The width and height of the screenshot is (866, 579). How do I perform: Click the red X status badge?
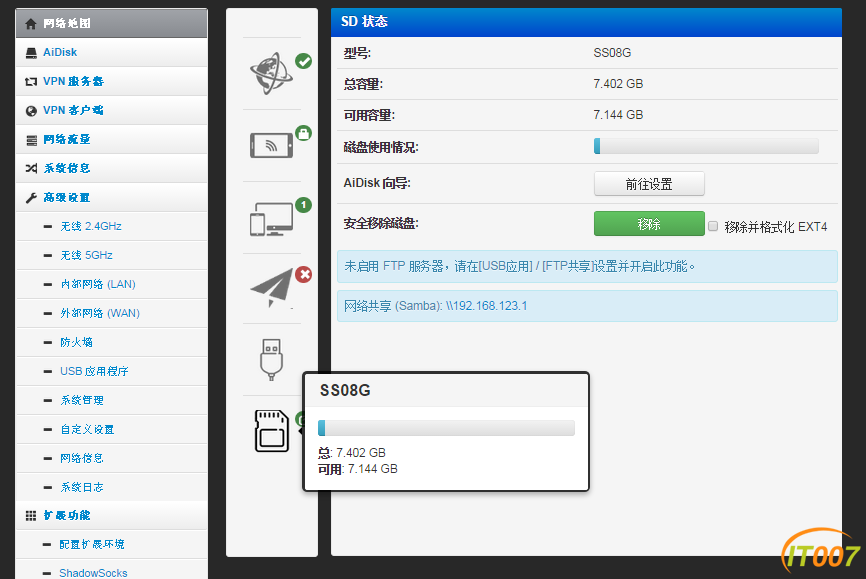303,275
